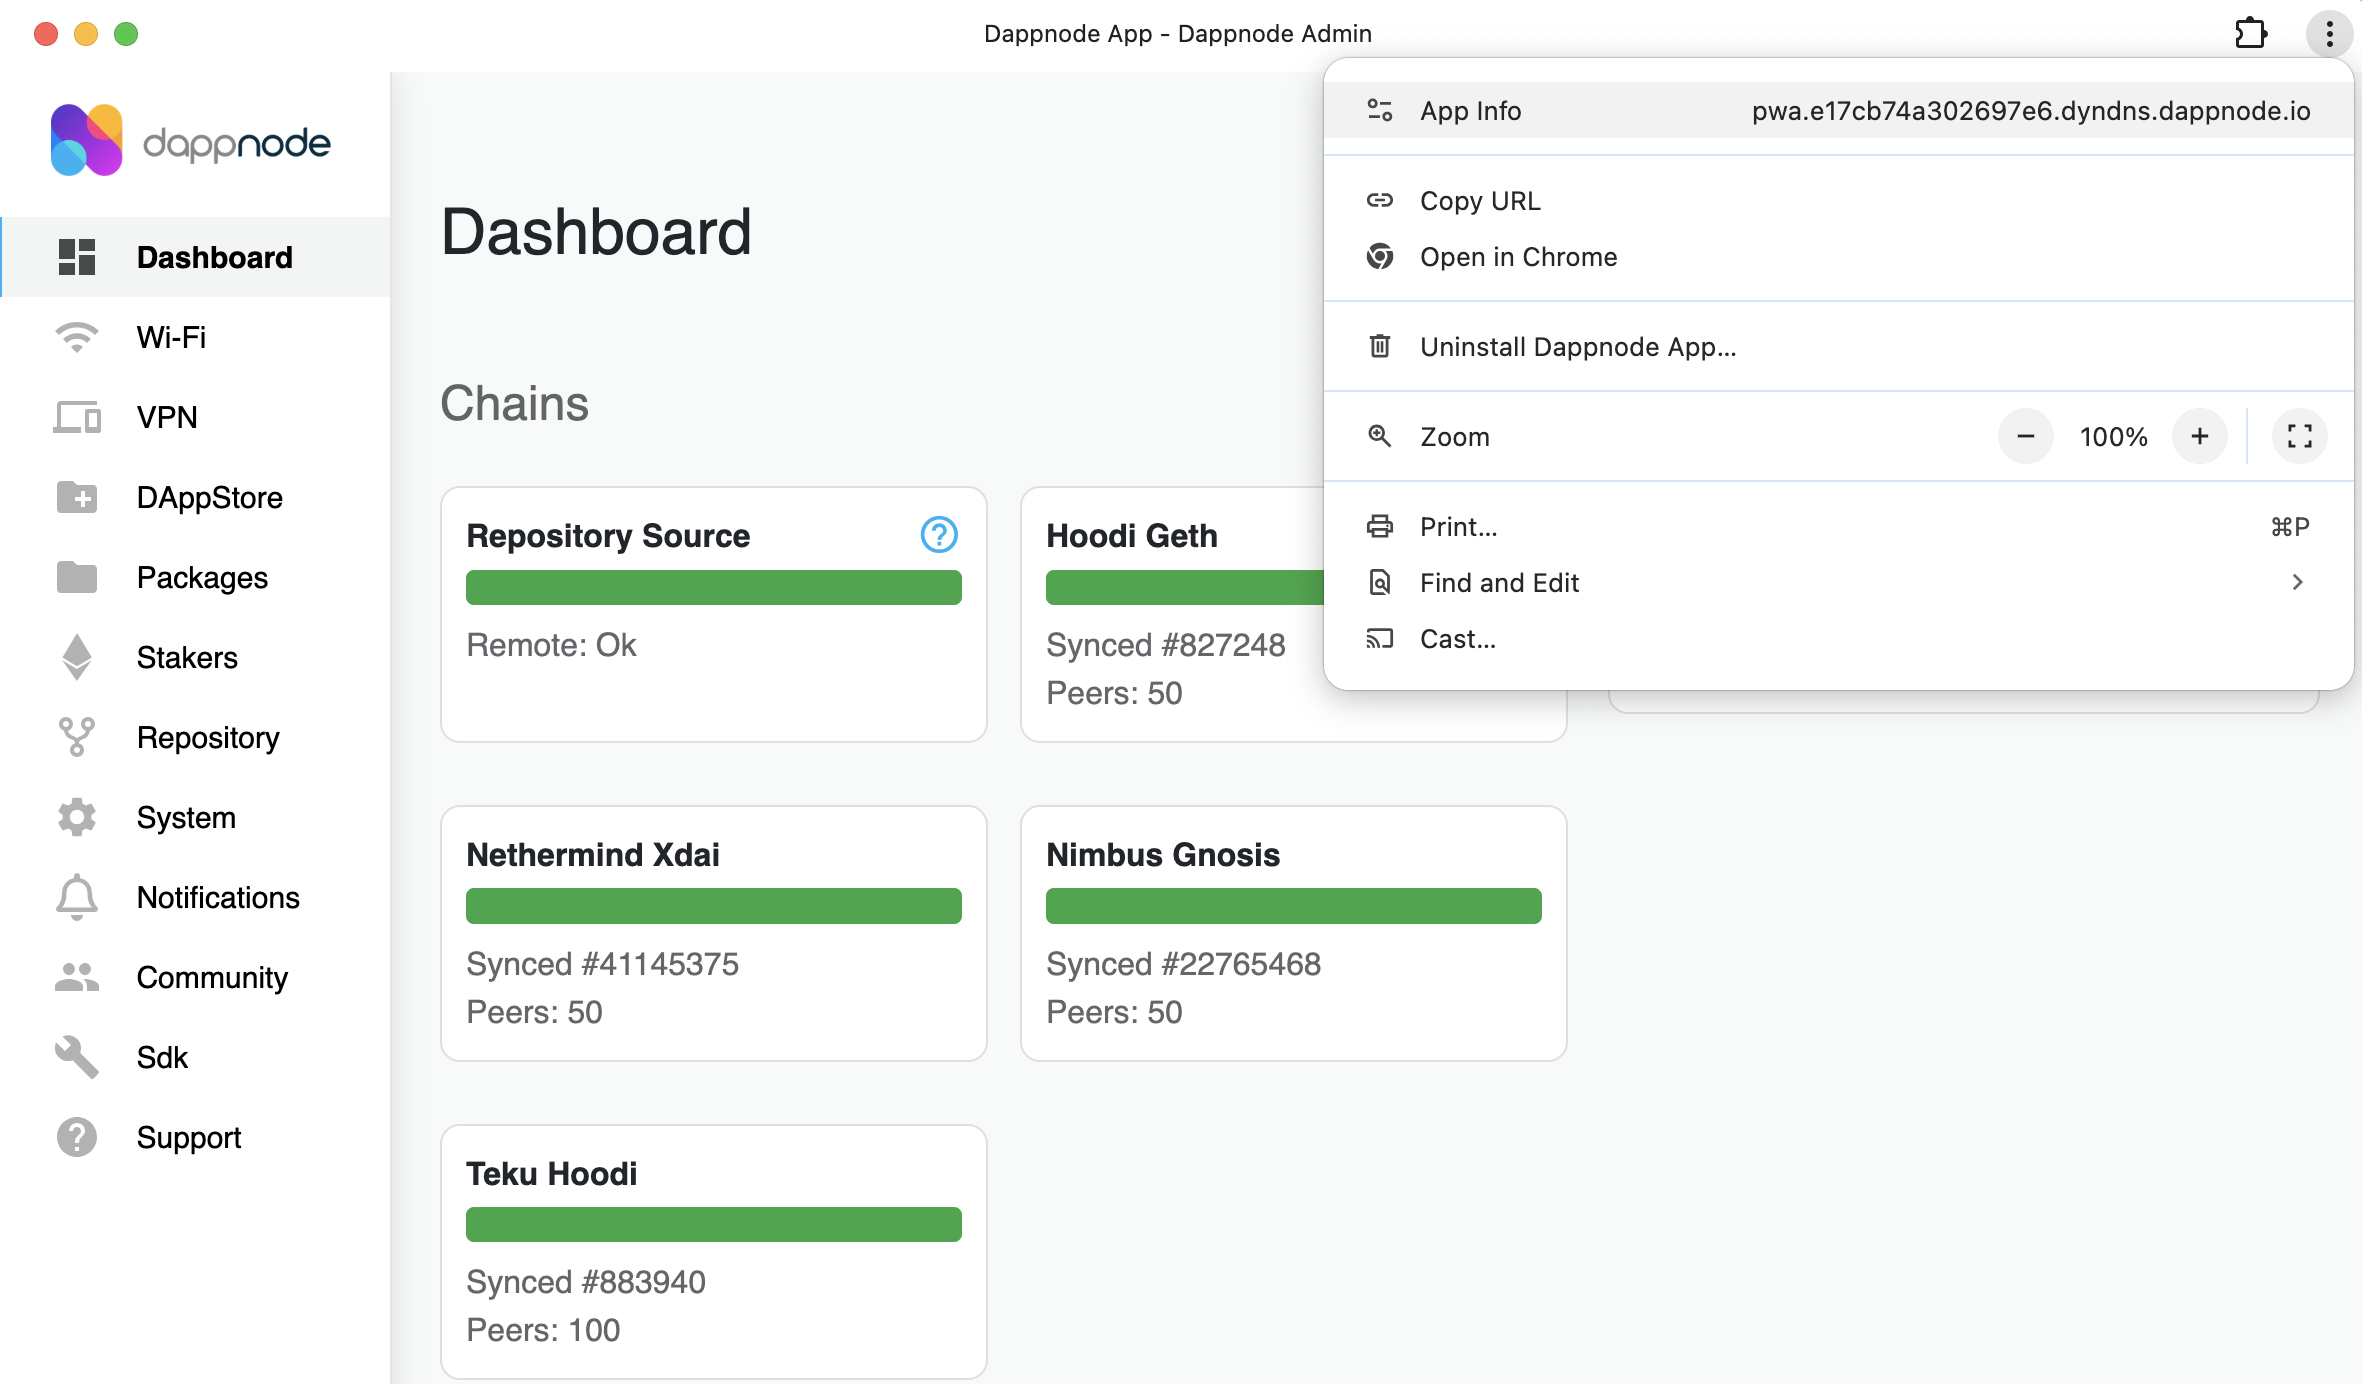2362x1384 pixels.
Task: Click the dappnode logo
Action: [190, 141]
